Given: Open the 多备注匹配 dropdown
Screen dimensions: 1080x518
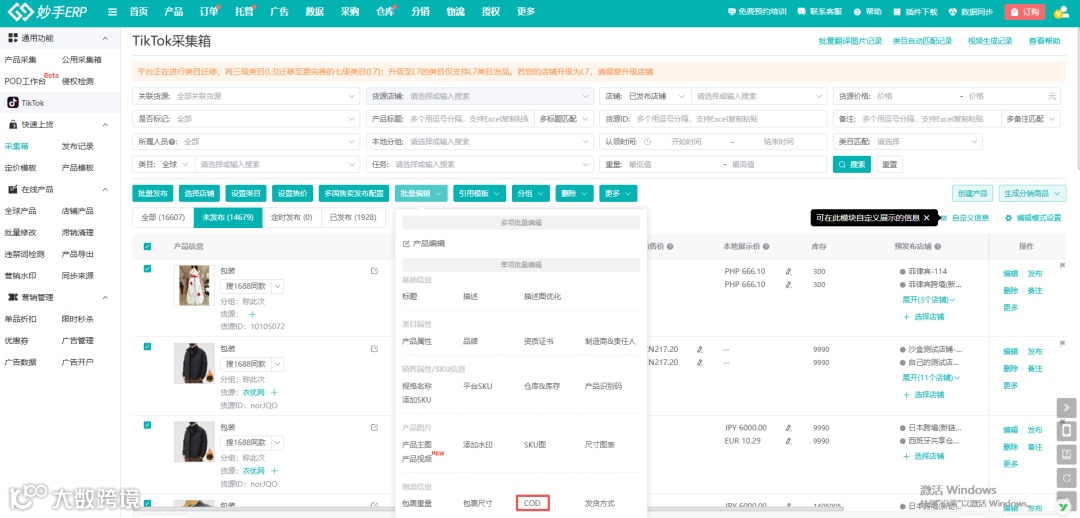Looking at the screenshot, I should [x=1030, y=119].
